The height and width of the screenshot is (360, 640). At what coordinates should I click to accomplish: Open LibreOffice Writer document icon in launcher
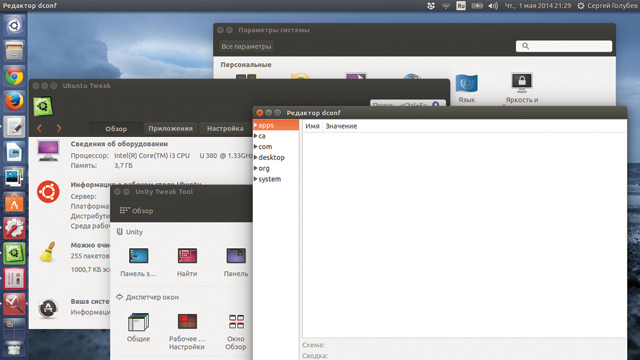click(14, 152)
